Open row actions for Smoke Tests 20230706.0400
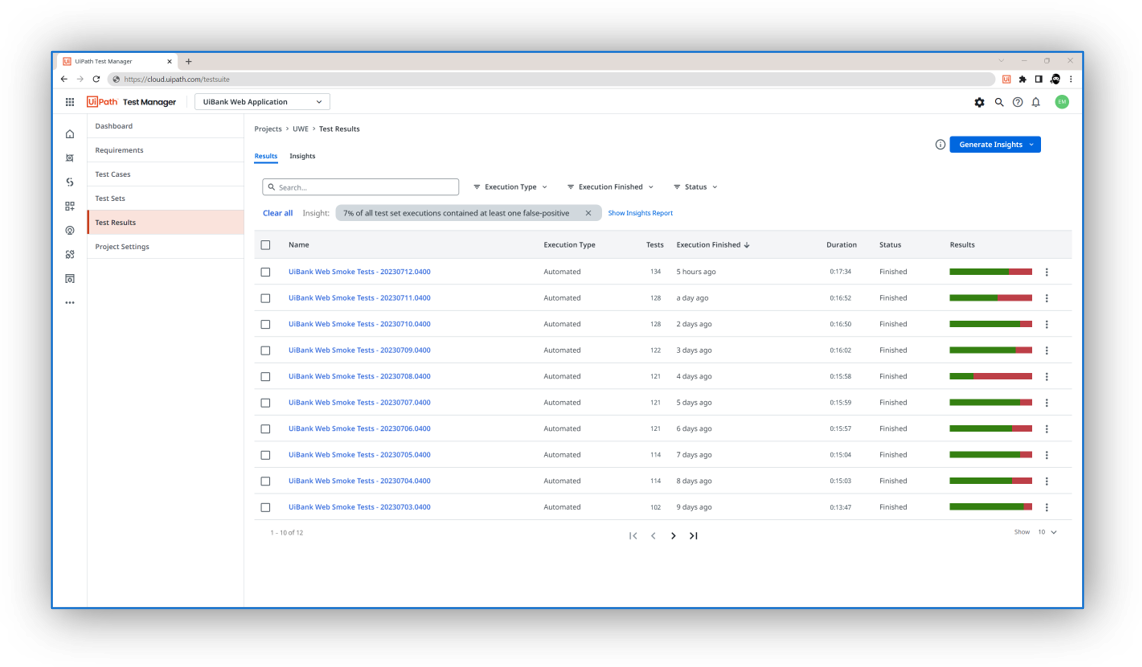The height and width of the screenshot is (667, 1142). click(x=1047, y=429)
